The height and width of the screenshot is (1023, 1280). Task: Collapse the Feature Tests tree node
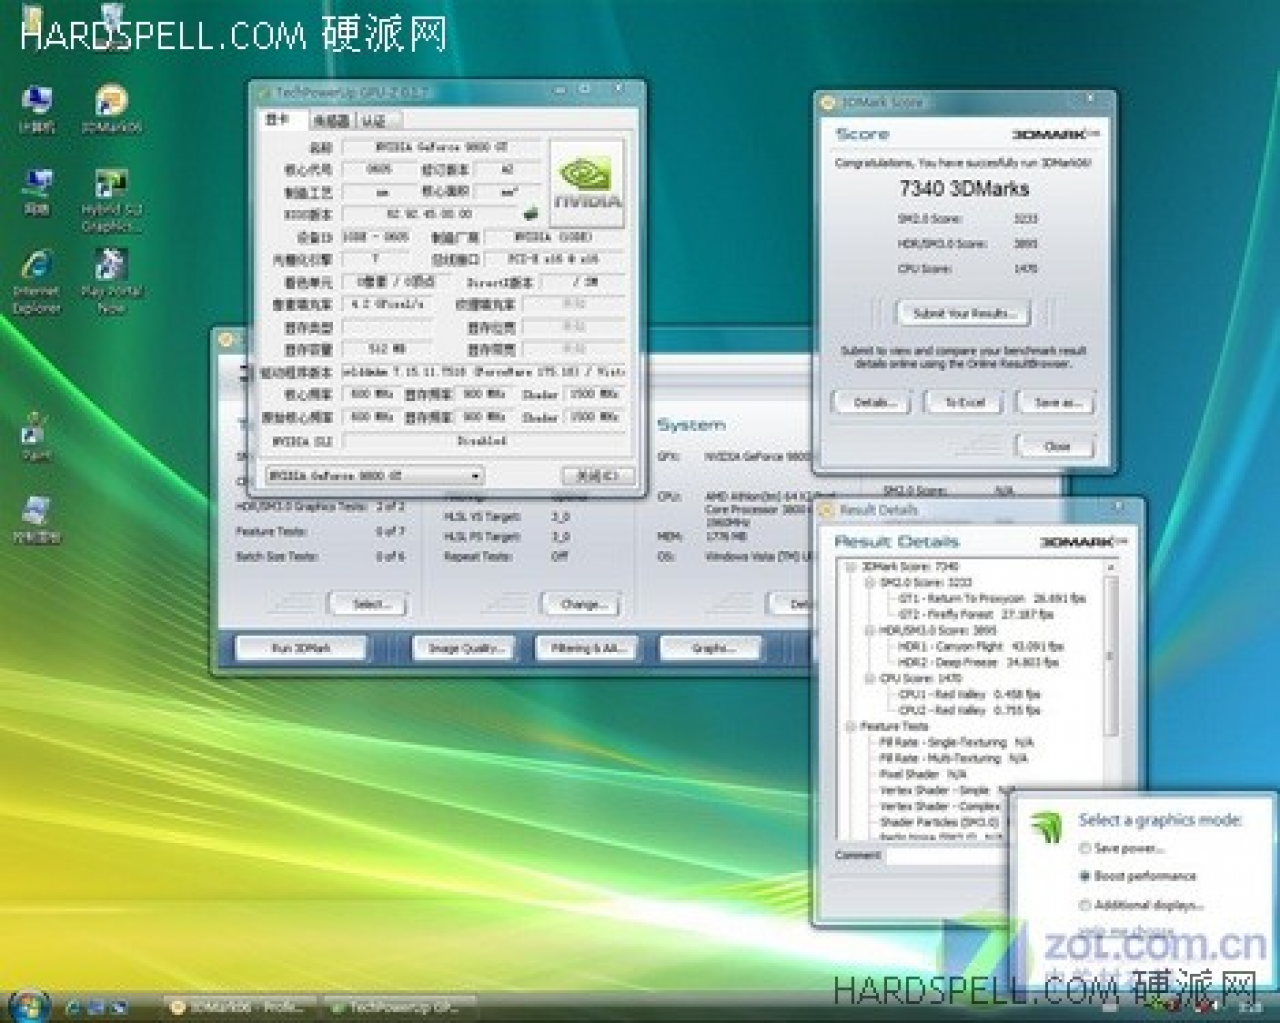tap(851, 727)
